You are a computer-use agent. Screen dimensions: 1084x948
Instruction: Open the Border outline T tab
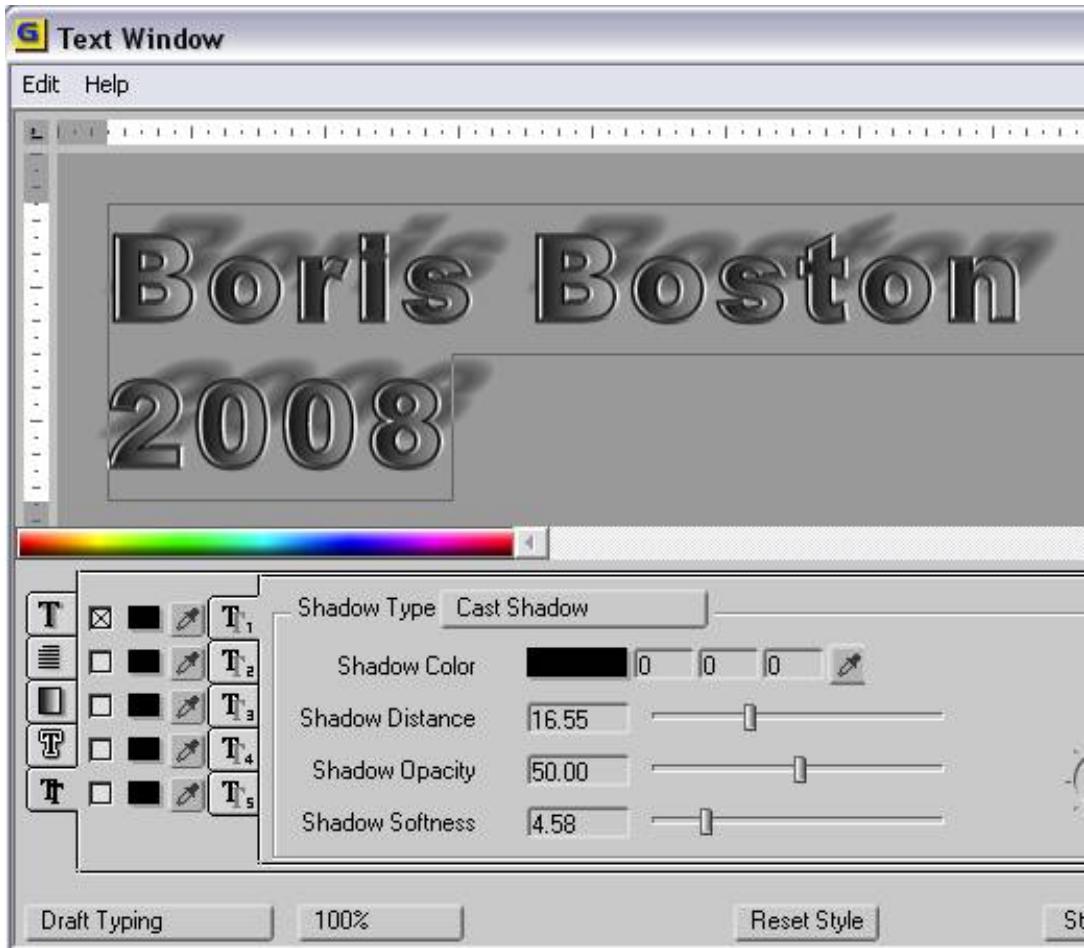click(x=50, y=745)
